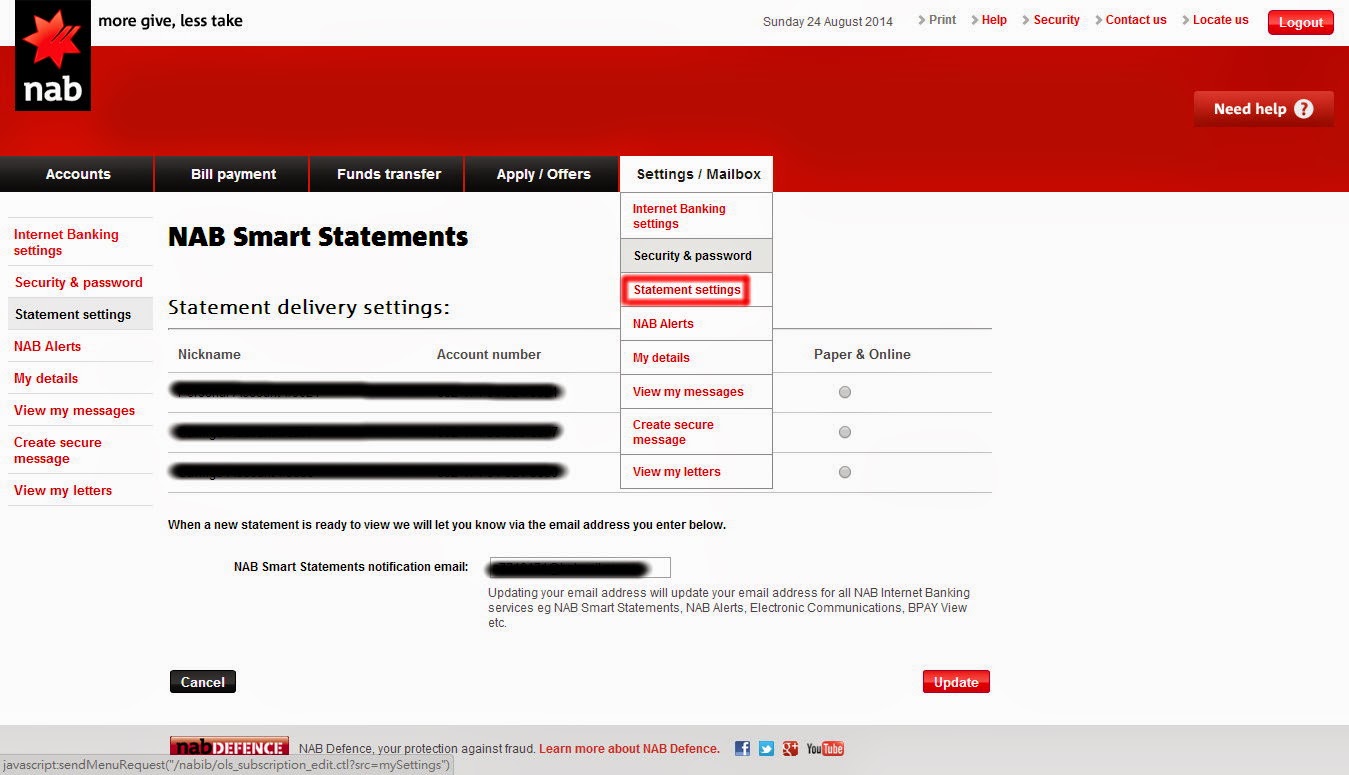This screenshot has height=775, width=1349.
Task: Click the Nickname column header
Action: (209, 354)
